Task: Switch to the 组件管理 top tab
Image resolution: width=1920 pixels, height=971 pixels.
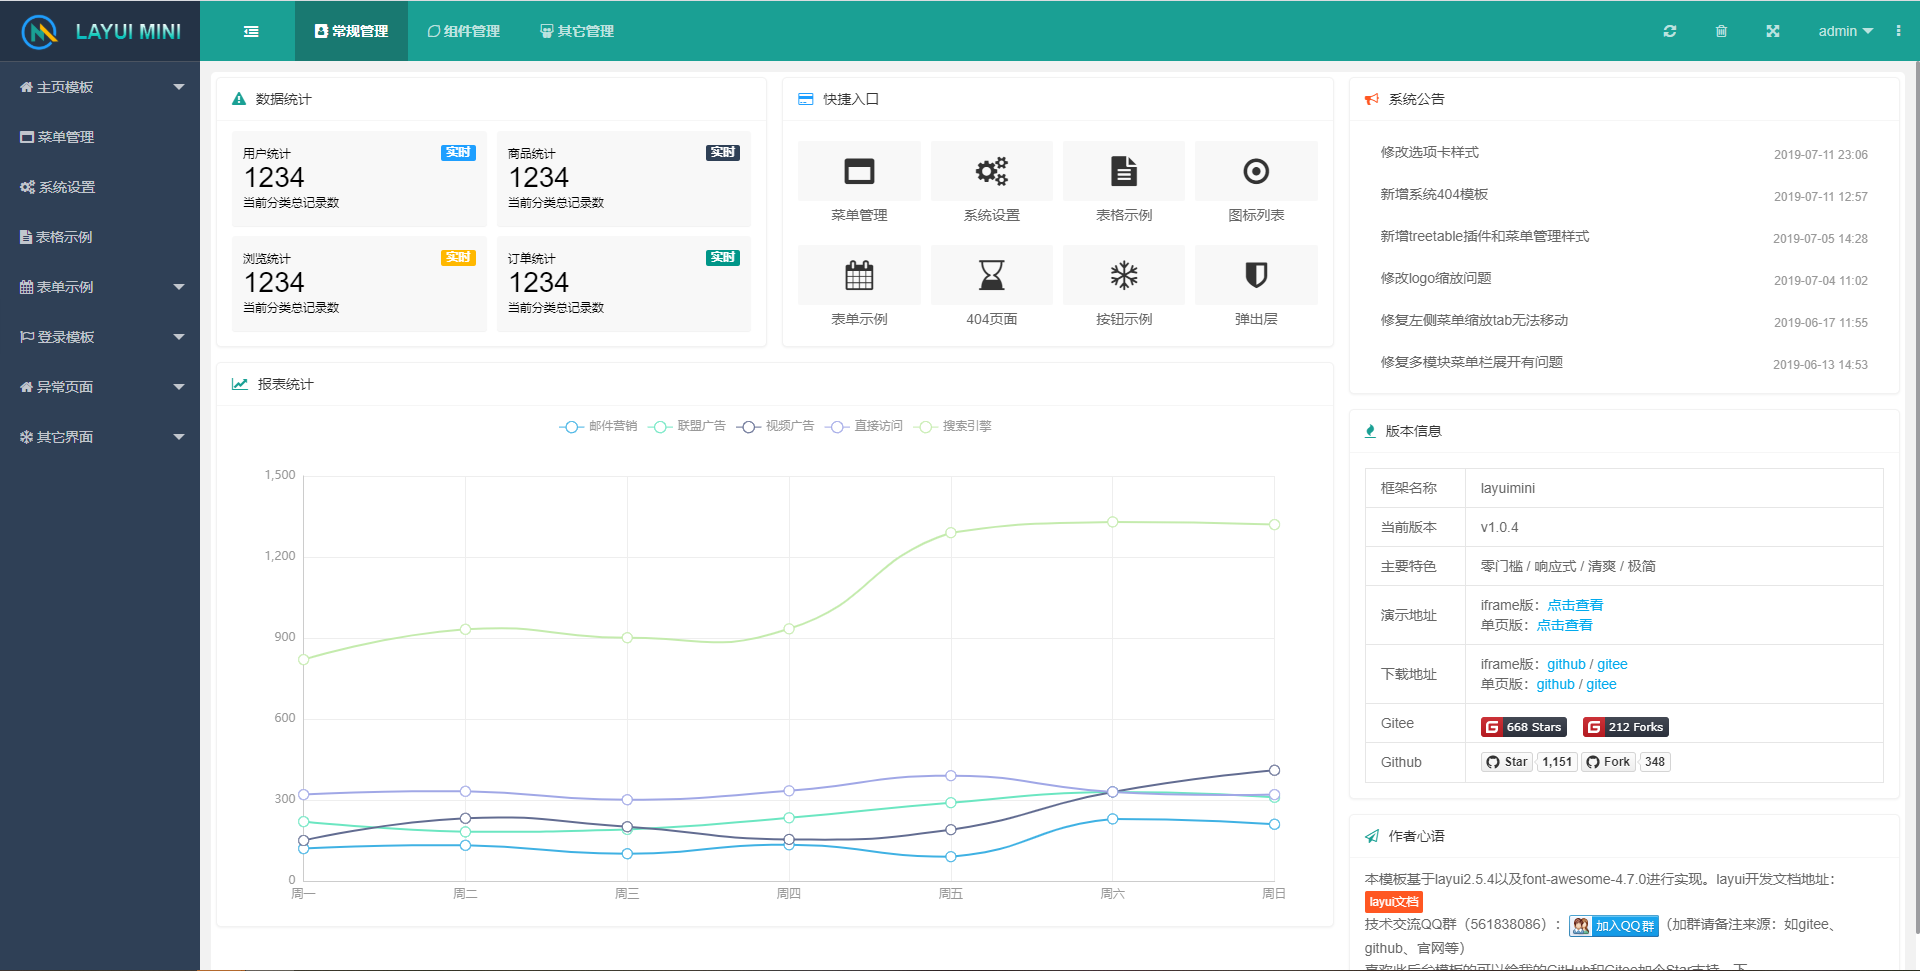Action: pyautogui.click(x=464, y=31)
